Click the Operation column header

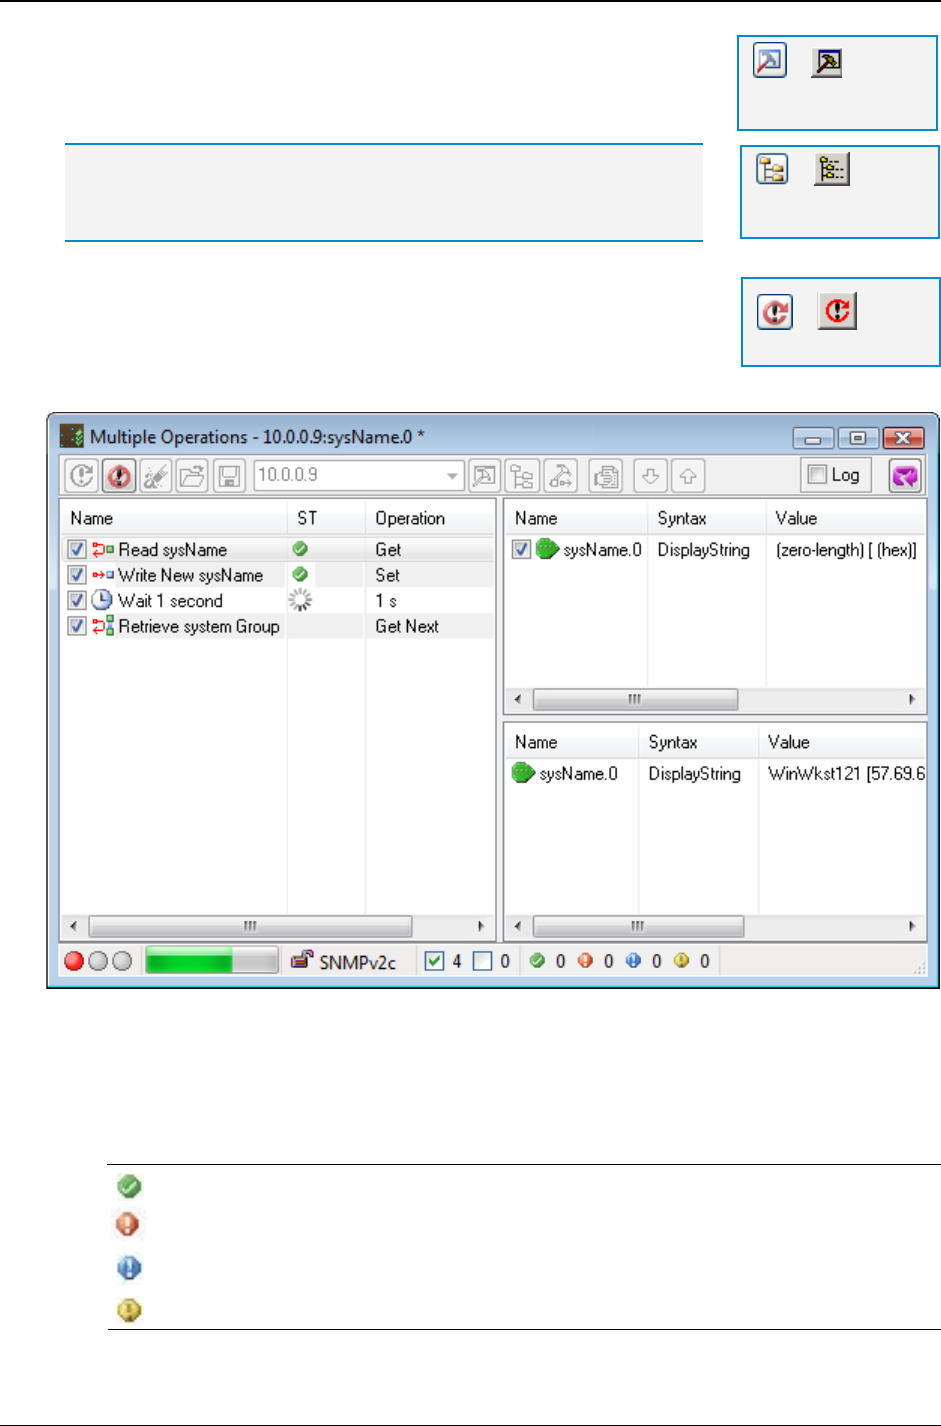[430, 518]
